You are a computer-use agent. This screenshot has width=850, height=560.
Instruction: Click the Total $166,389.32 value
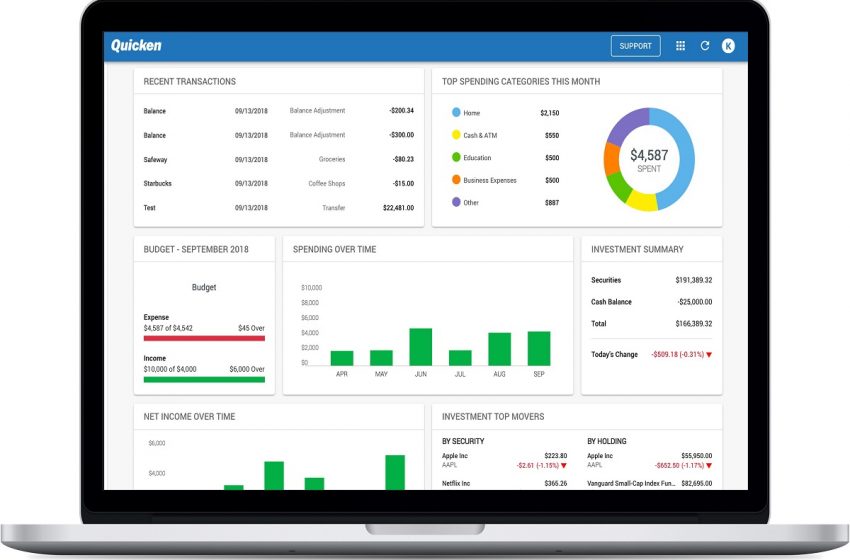694,324
